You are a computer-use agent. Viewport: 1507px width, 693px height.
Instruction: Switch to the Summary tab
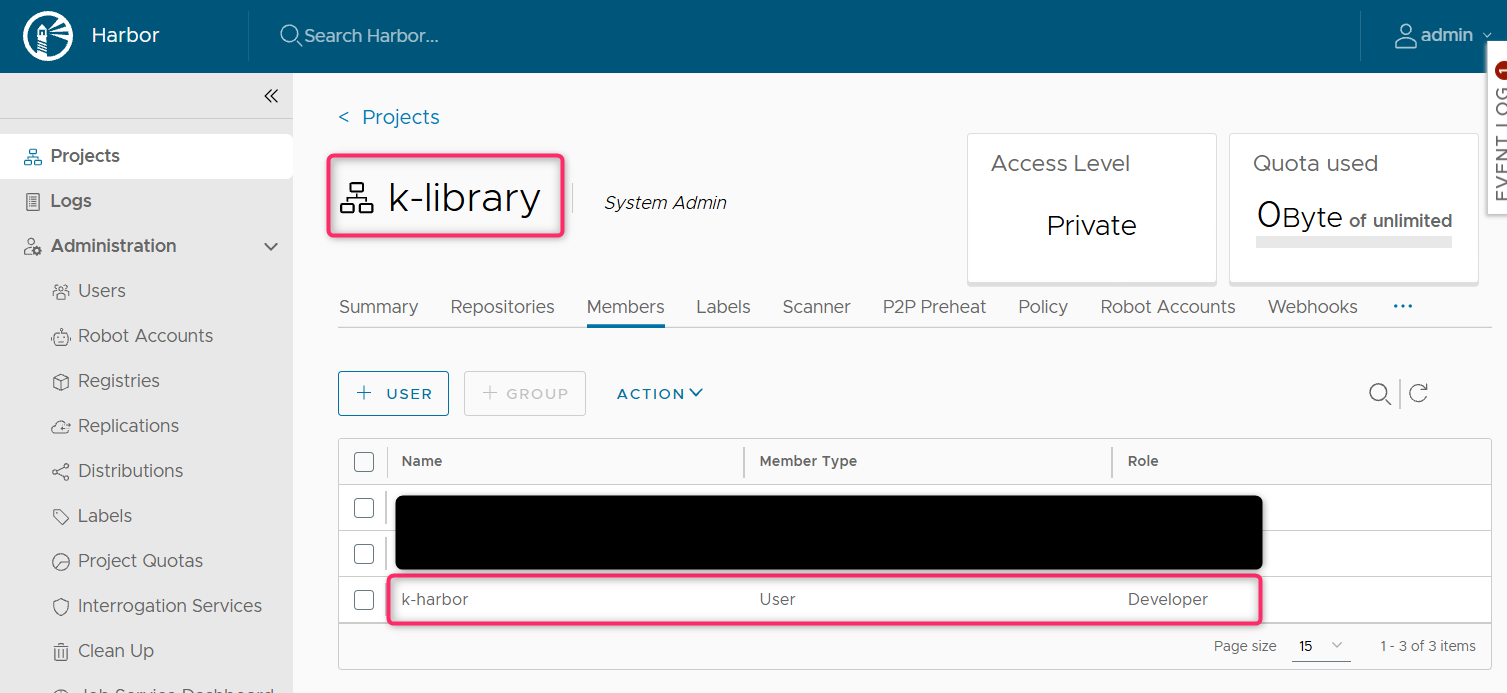tap(378, 307)
